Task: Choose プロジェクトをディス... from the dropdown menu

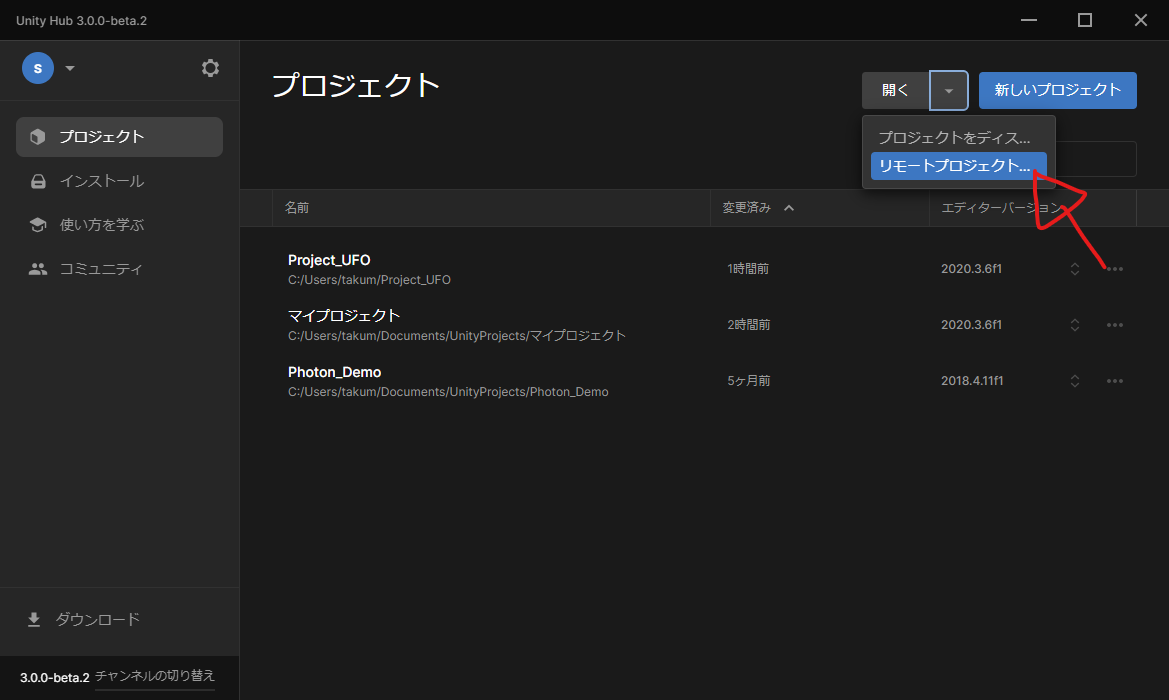Action: [x=958, y=138]
